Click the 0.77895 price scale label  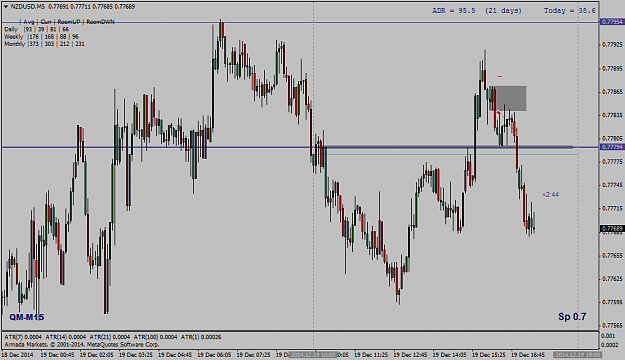coord(612,69)
